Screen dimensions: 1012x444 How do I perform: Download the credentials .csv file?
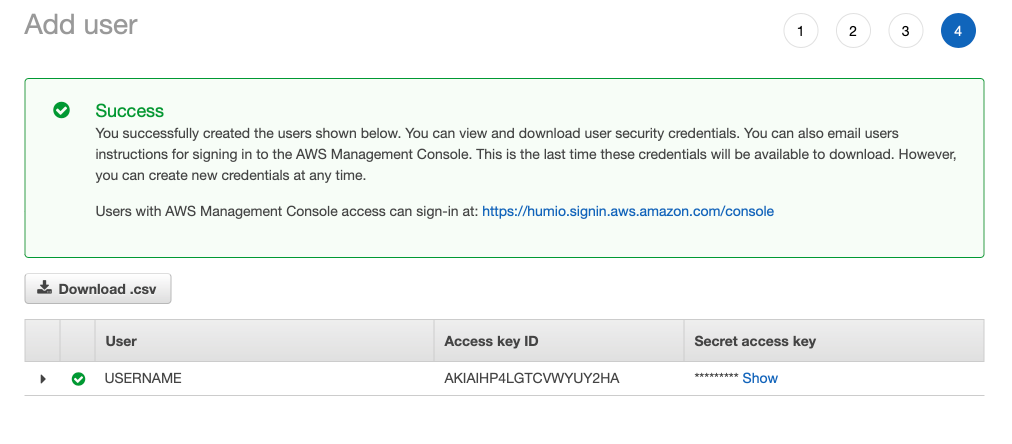point(98,289)
